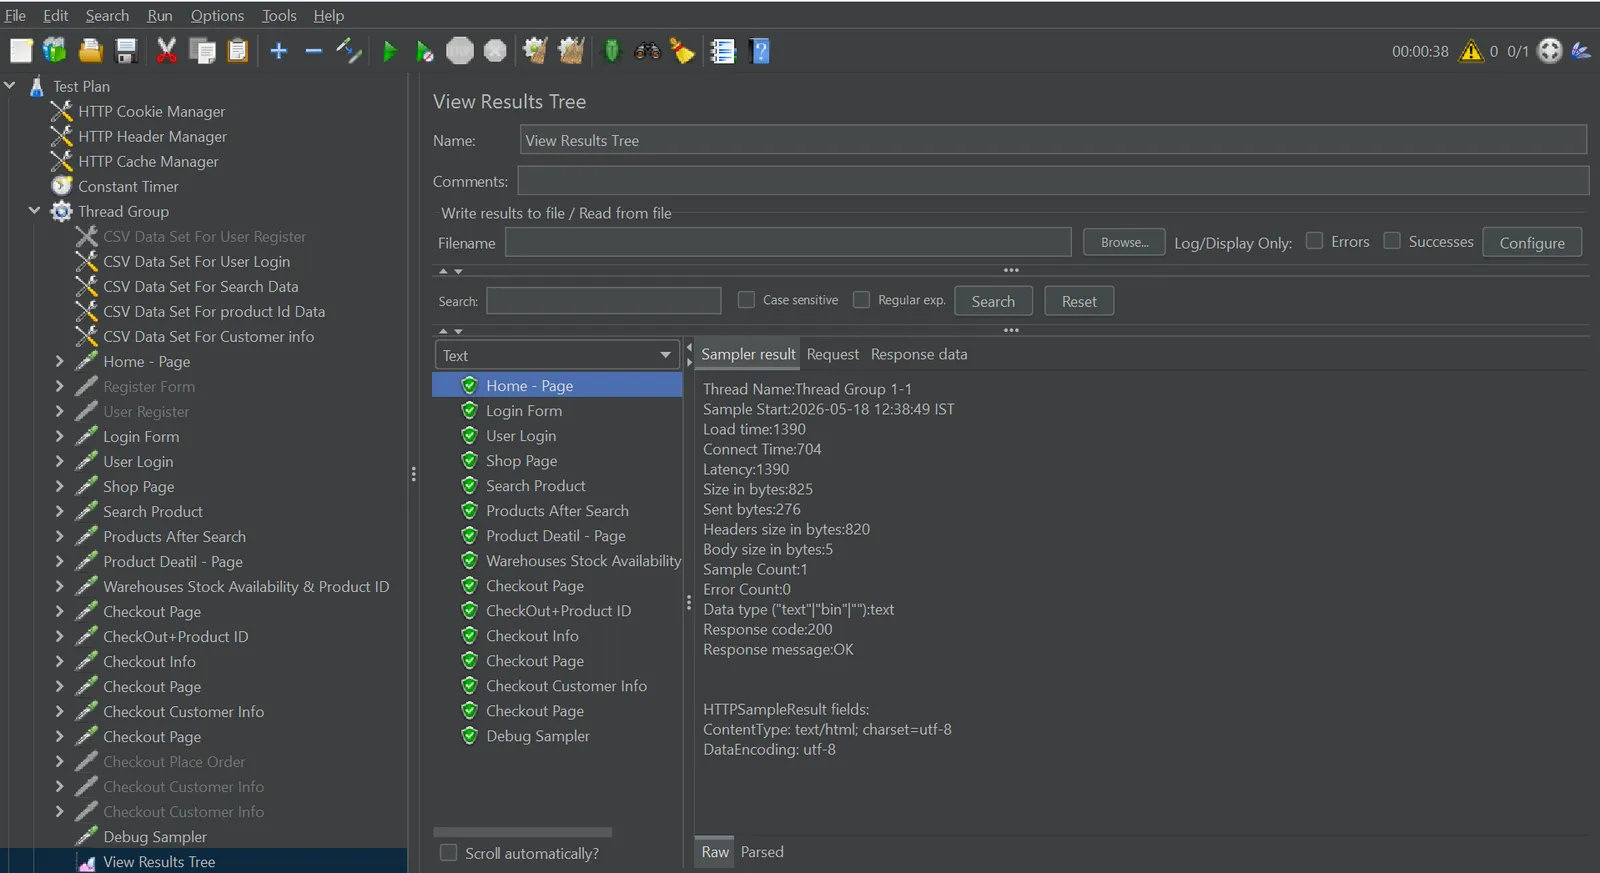Click the Cut scissors icon
1600x873 pixels.
[166, 51]
